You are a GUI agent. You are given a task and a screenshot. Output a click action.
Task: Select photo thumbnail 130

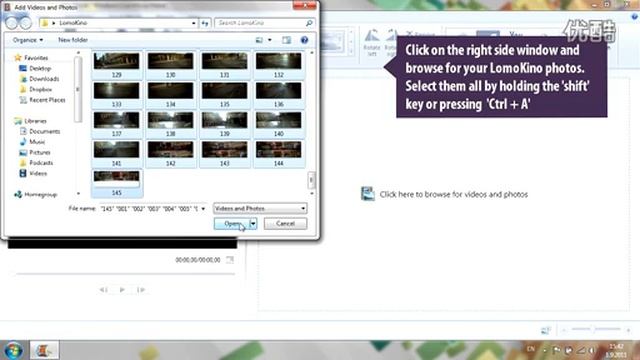(170, 65)
